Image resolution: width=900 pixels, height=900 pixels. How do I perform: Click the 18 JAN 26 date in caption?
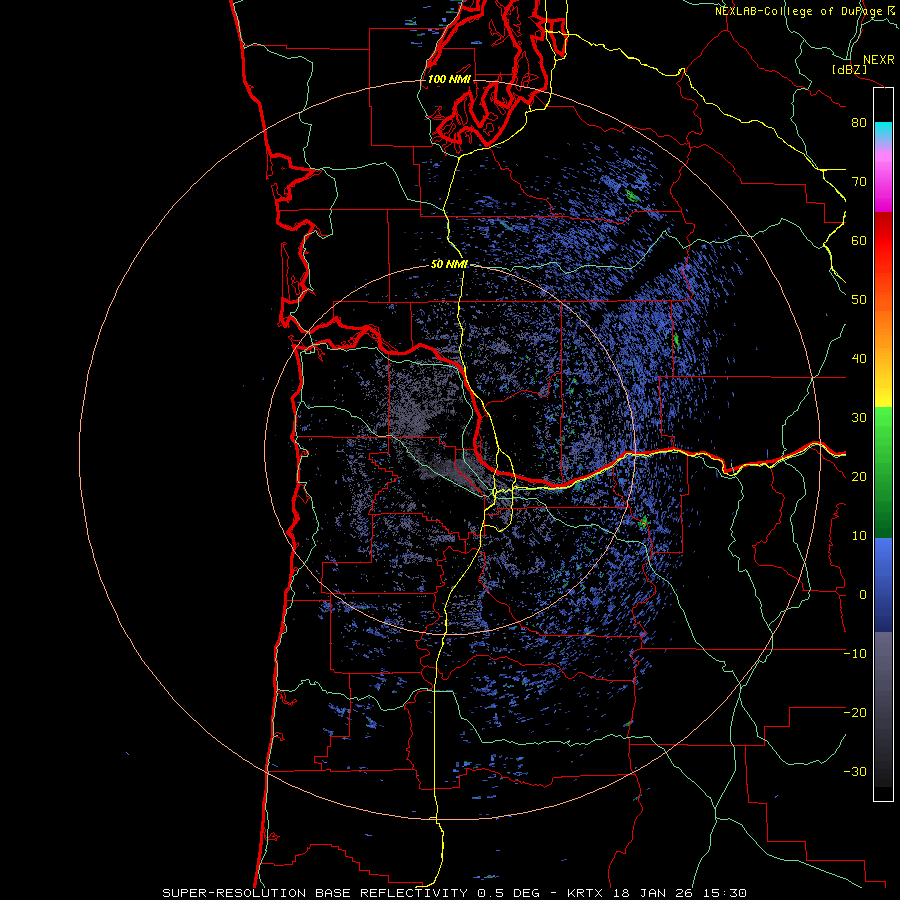click(653, 893)
